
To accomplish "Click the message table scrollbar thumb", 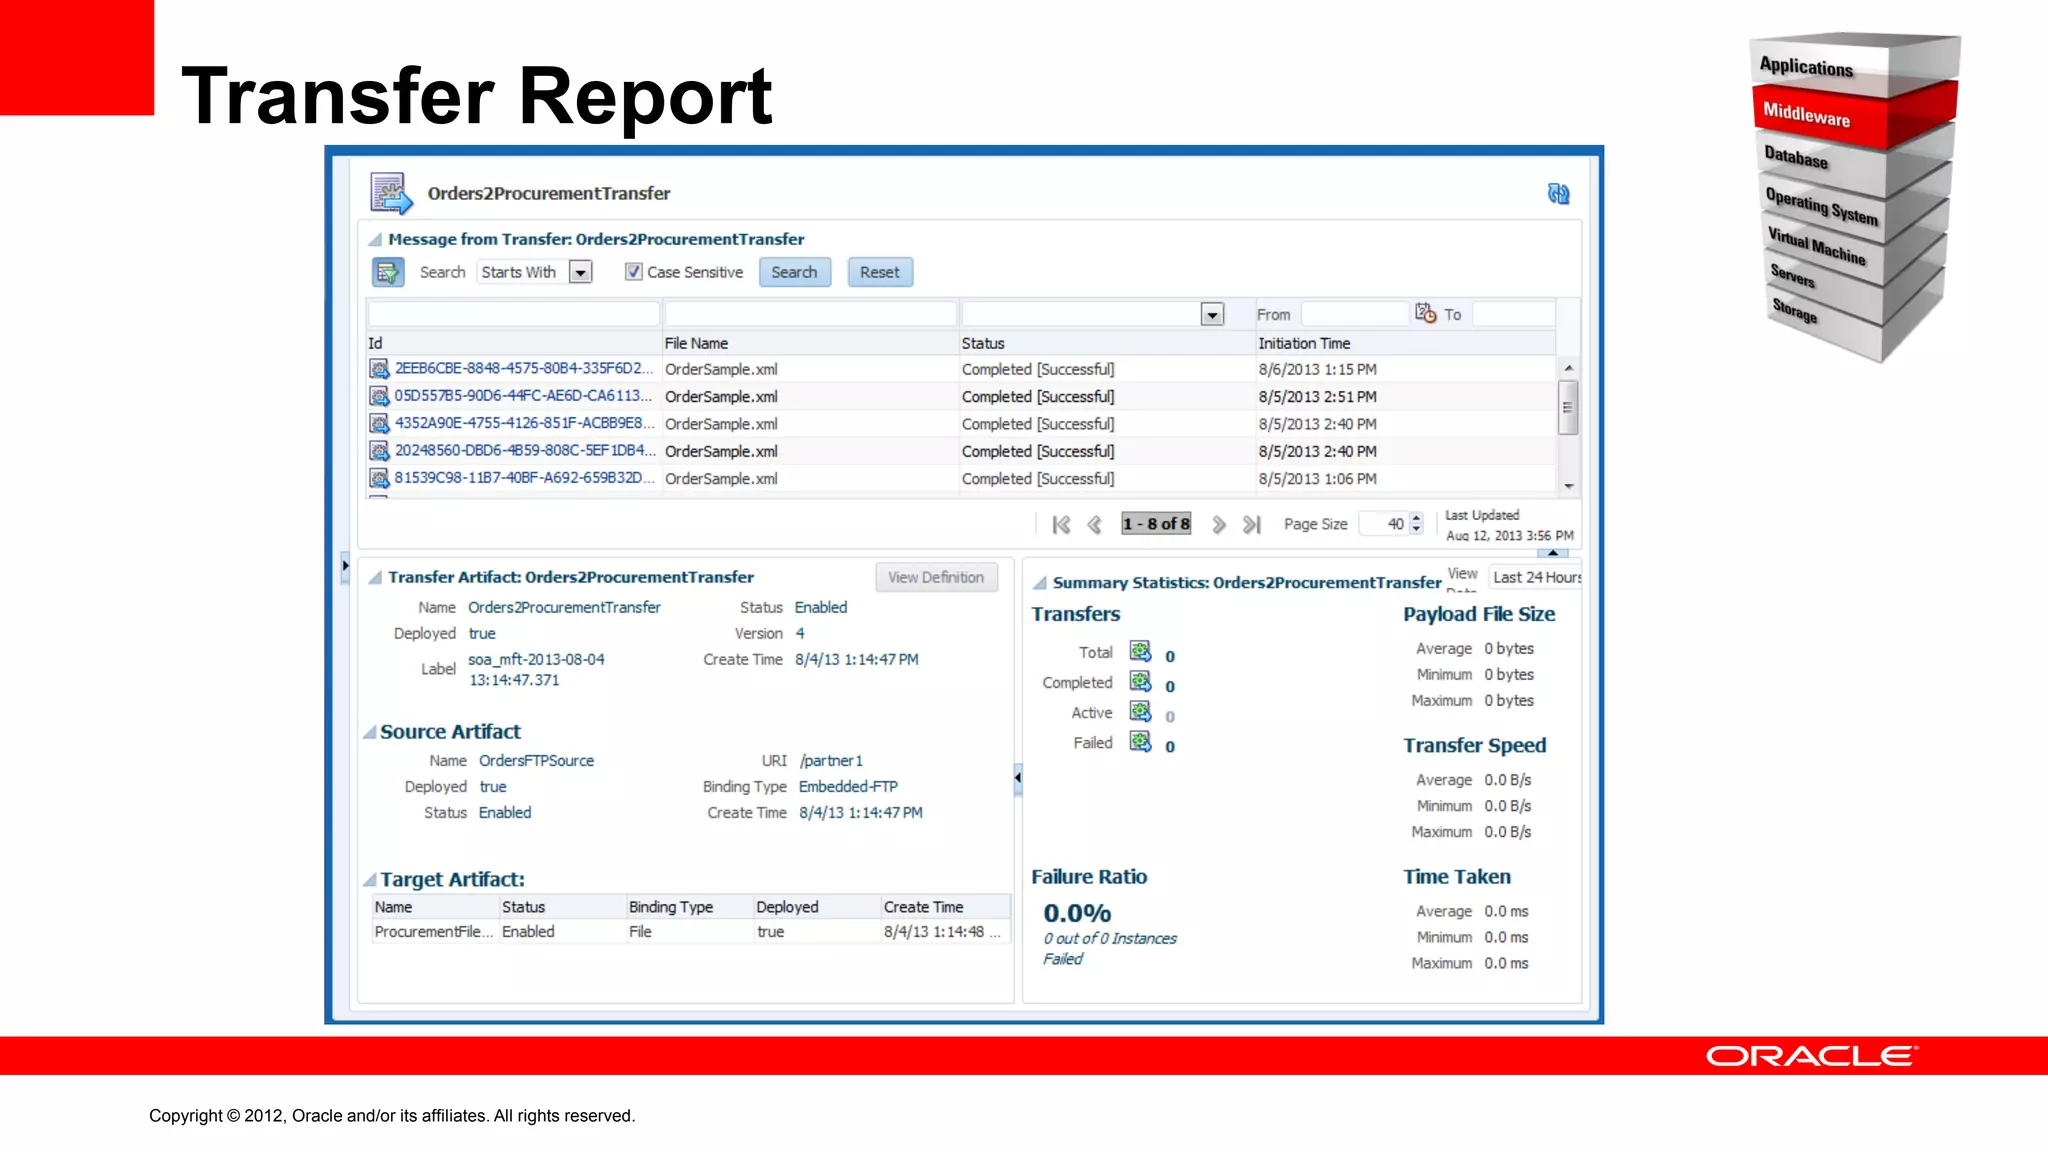I will pyautogui.click(x=1568, y=407).
